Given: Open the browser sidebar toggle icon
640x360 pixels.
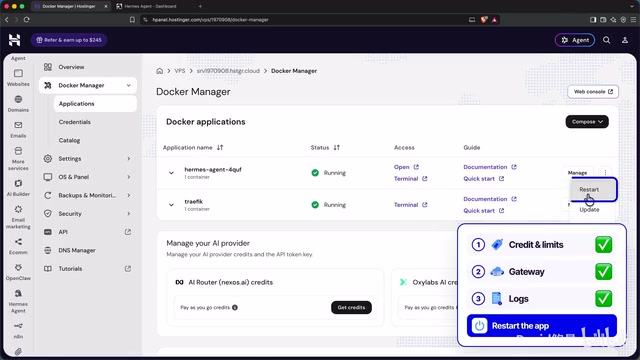Looking at the screenshot, I should tap(593, 20).
